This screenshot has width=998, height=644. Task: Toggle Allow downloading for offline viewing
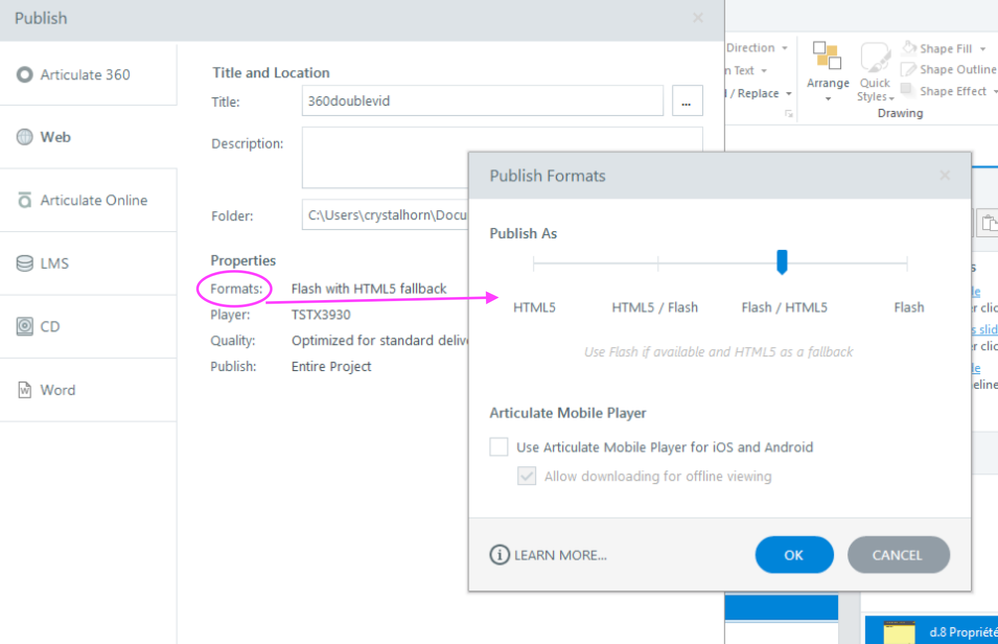(527, 476)
